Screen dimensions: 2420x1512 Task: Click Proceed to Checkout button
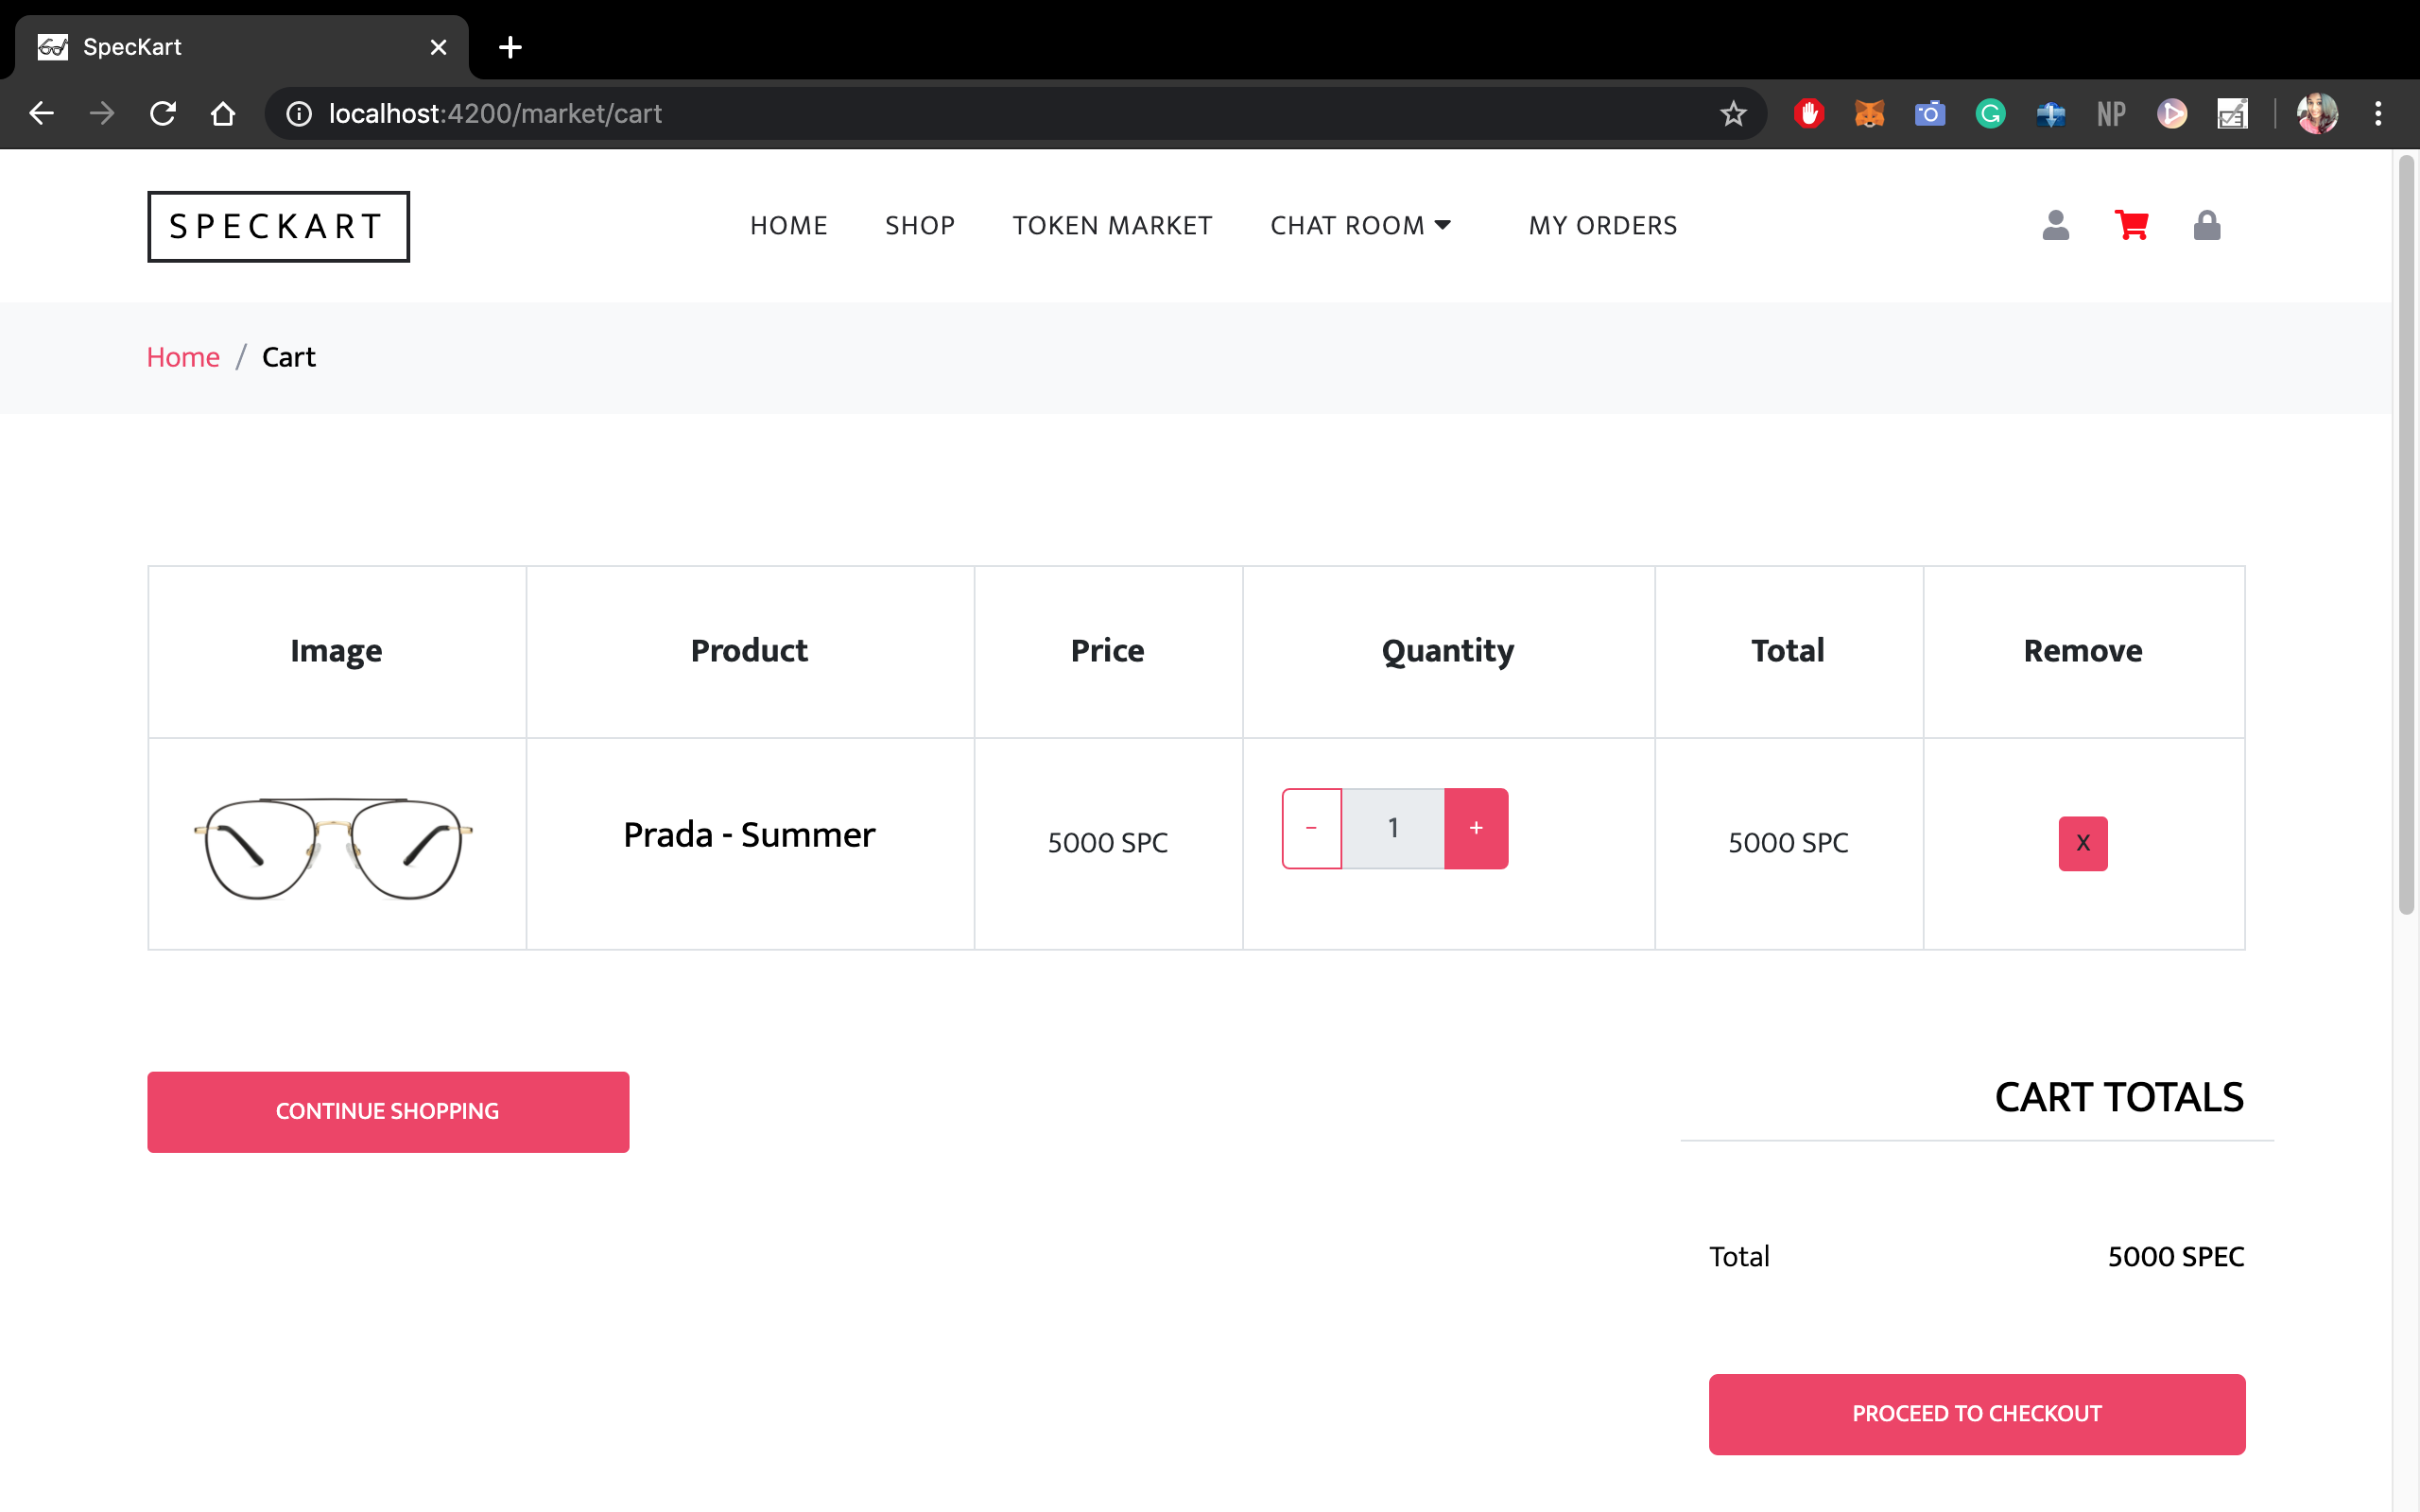pyautogui.click(x=1976, y=1413)
